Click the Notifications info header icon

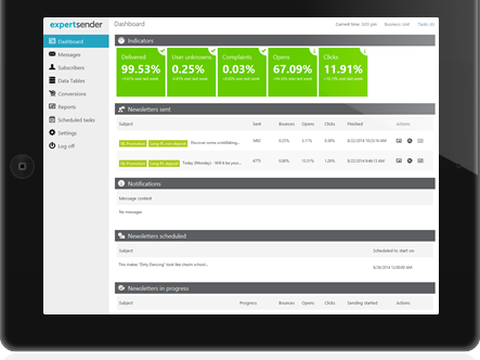point(121,183)
